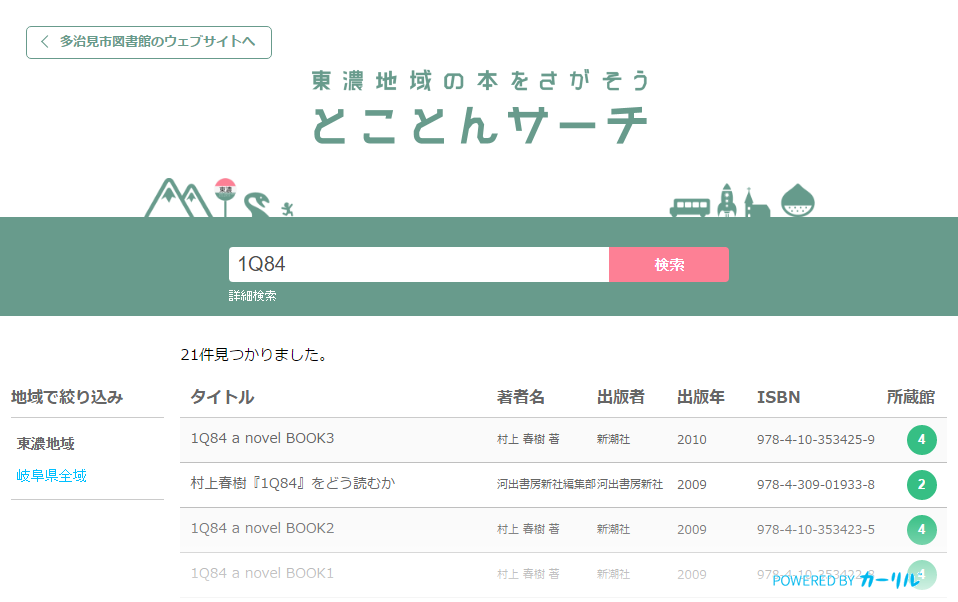Open holdings badge 4 for 1Q84 BOOK3
Image resolution: width=958 pixels, height=602 pixels.
point(921,439)
